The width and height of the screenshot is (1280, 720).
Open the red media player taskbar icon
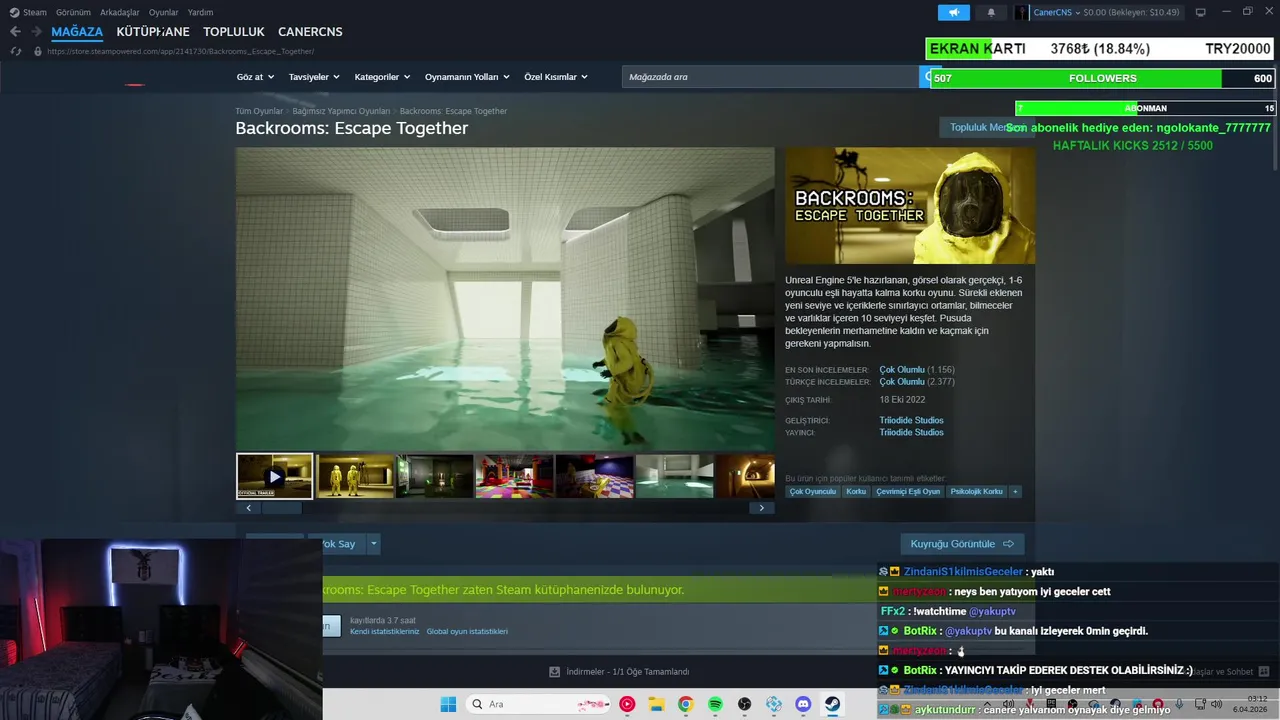click(627, 704)
